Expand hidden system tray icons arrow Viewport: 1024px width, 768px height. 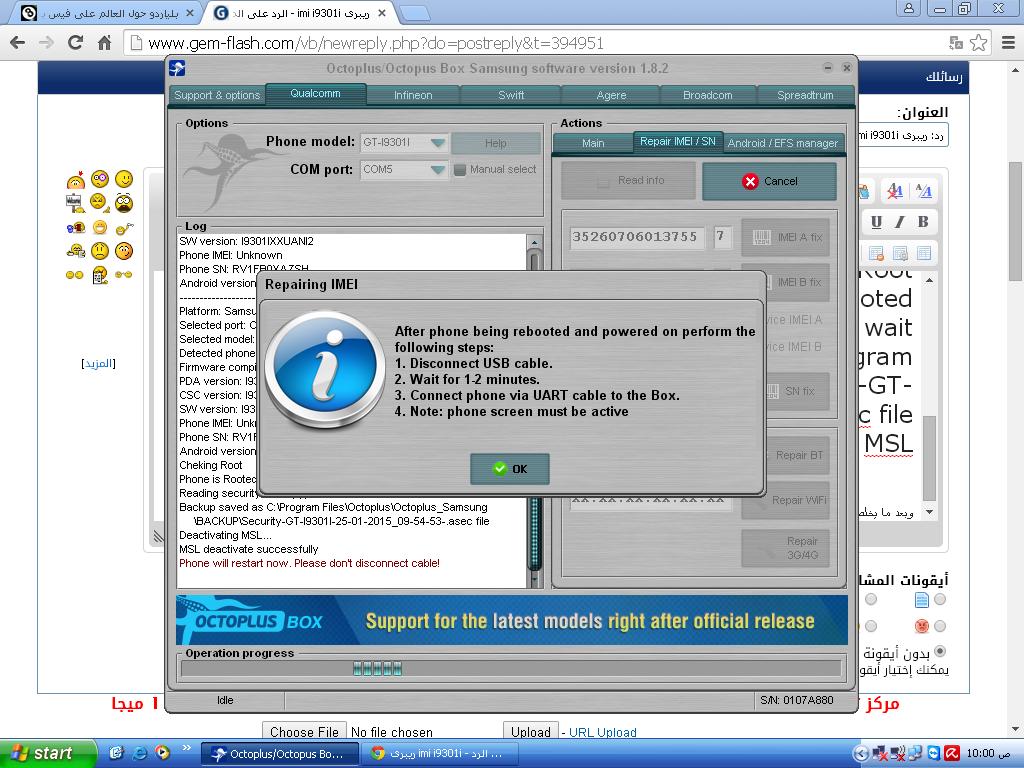point(861,754)
